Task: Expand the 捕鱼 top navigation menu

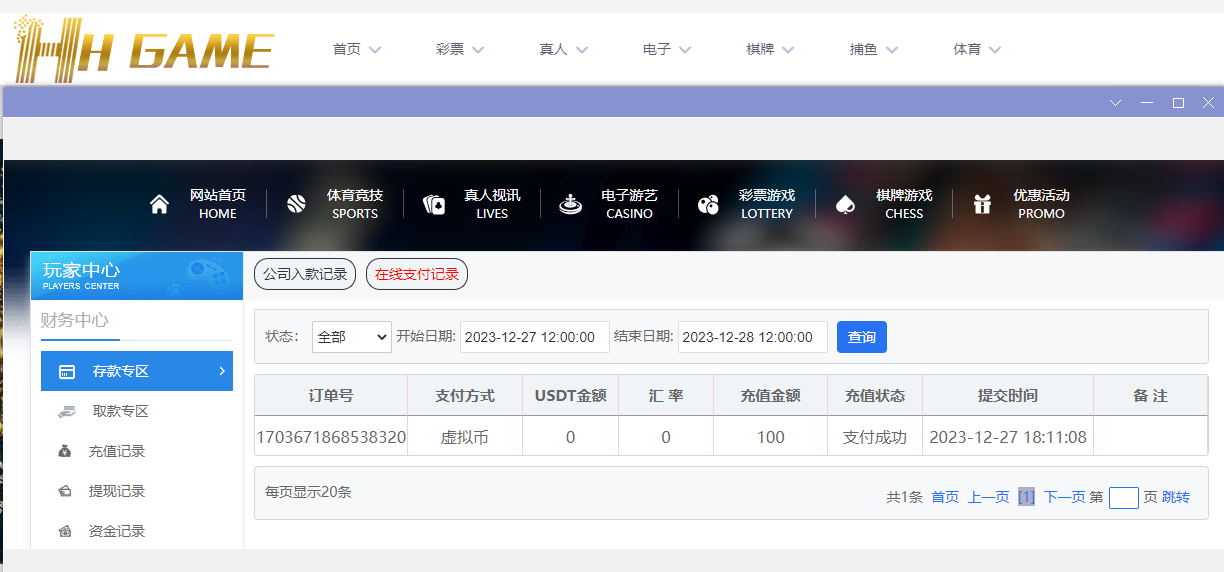Action: click(x=873, y=49)
